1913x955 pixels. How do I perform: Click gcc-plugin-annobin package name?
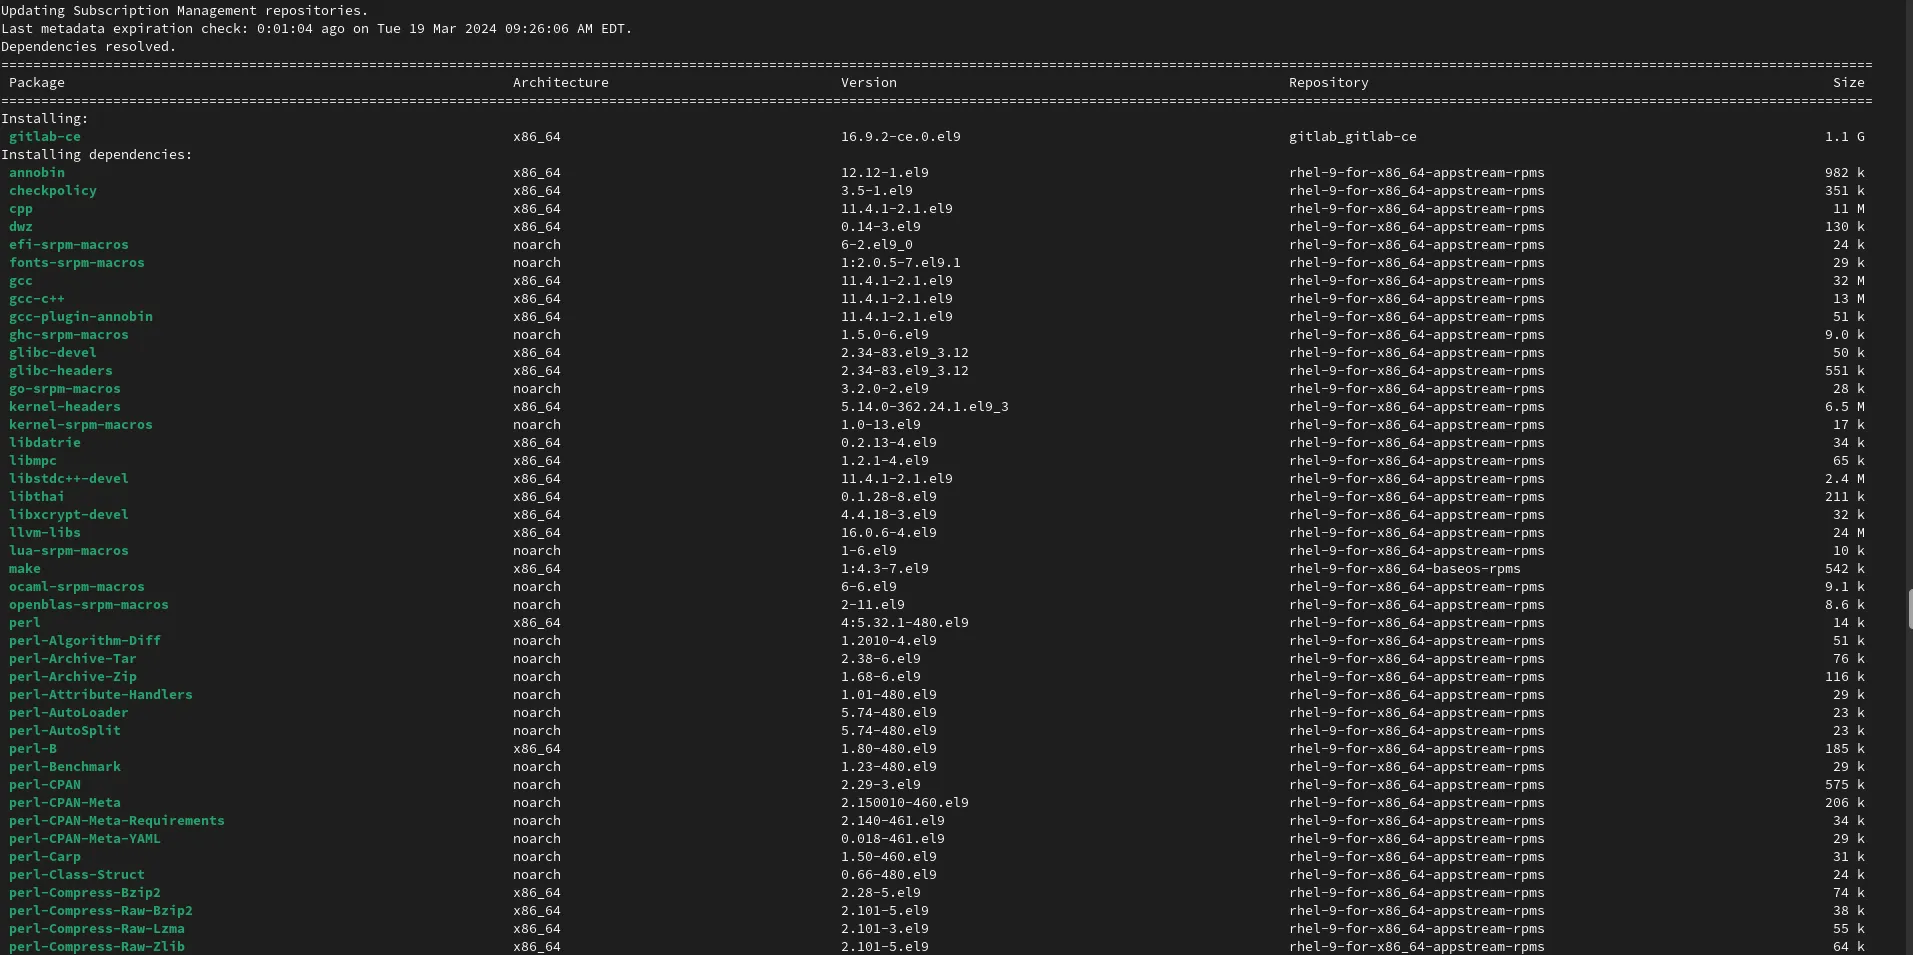[x=81, y=317]
